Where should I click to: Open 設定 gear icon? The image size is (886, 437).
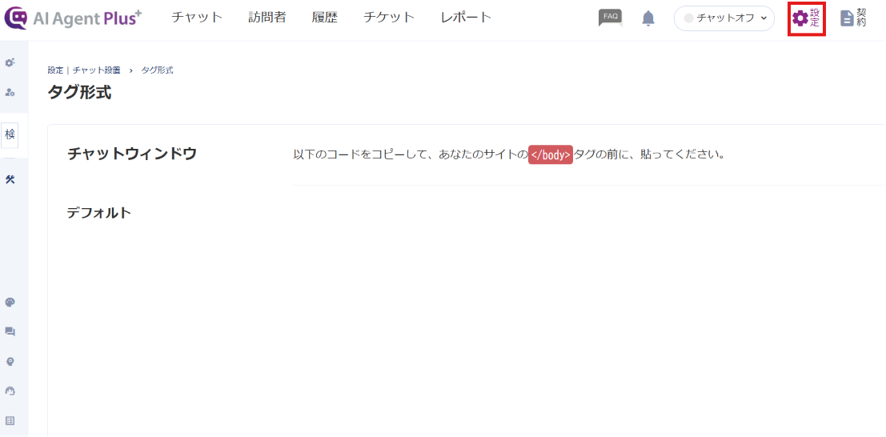[806, 19]
